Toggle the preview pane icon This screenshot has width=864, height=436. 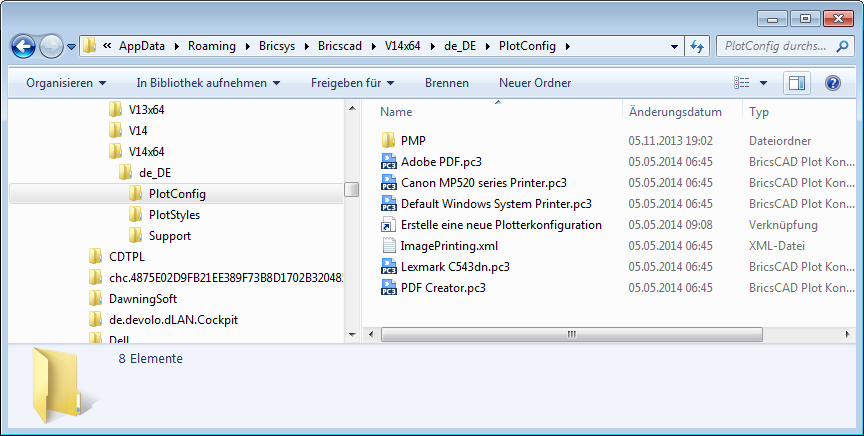(x=796, y=83)
